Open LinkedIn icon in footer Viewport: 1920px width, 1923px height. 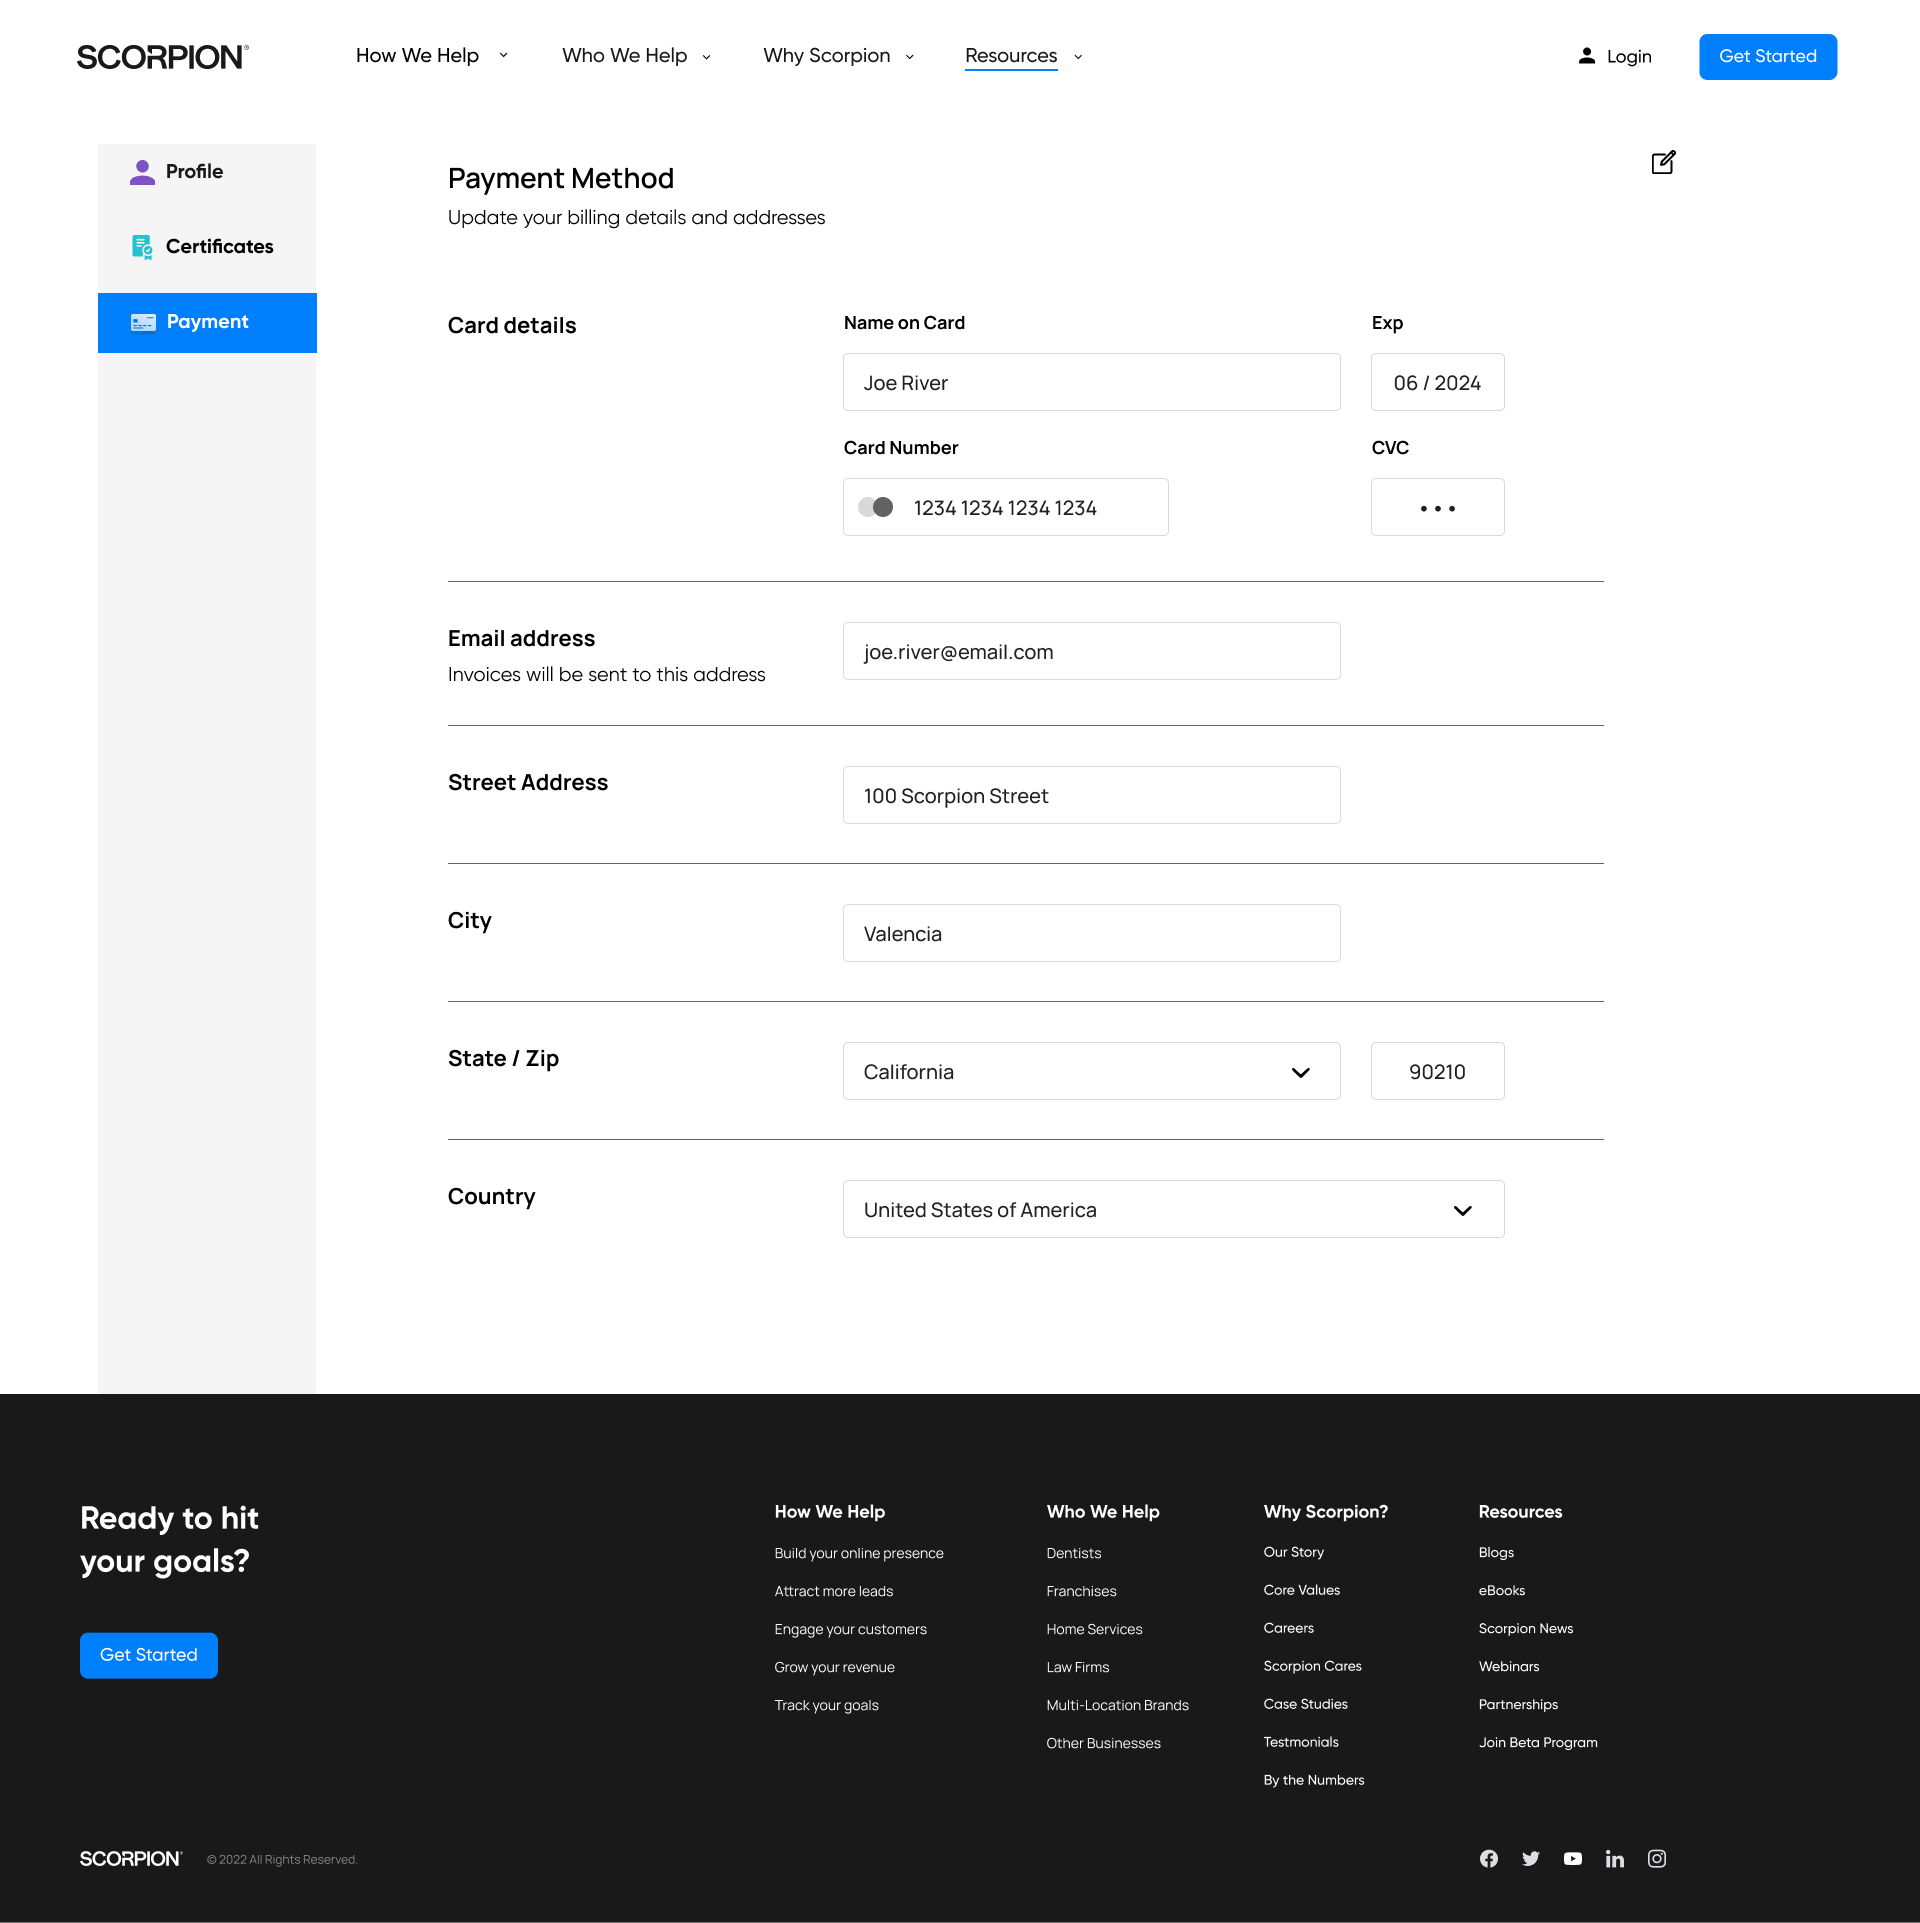point(1614,1858)
